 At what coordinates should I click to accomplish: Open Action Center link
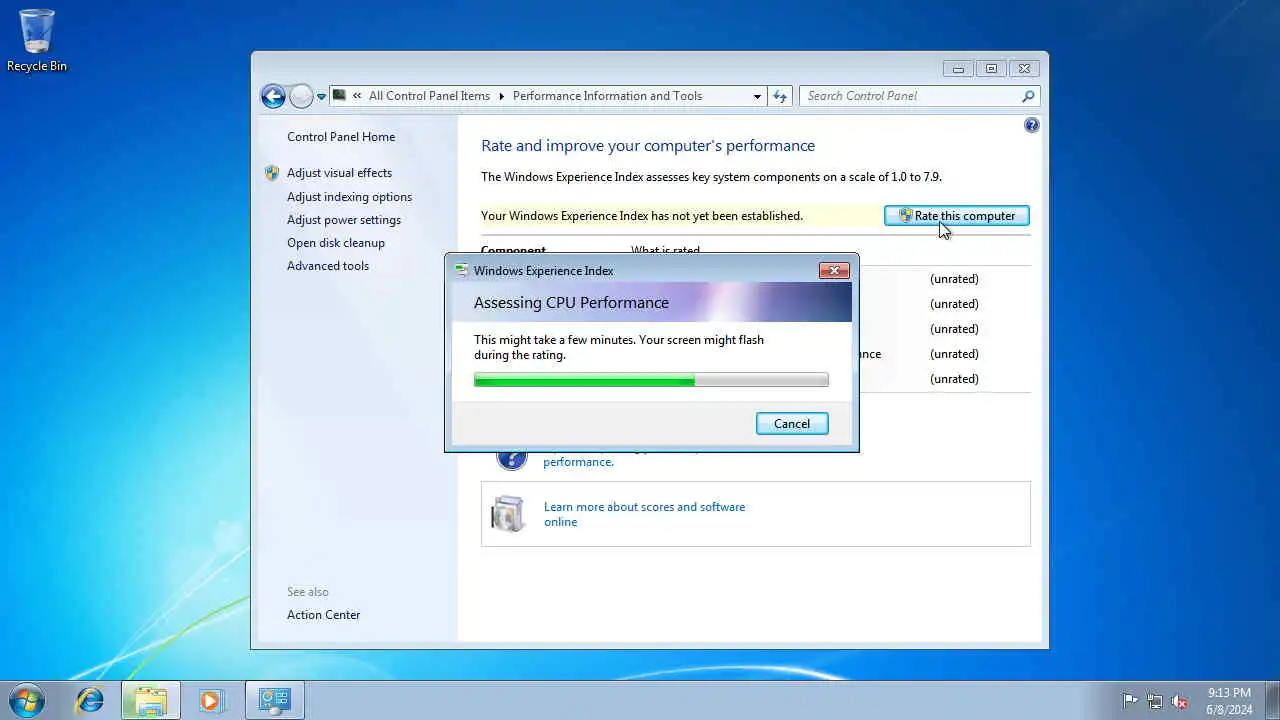click(323, 615)
